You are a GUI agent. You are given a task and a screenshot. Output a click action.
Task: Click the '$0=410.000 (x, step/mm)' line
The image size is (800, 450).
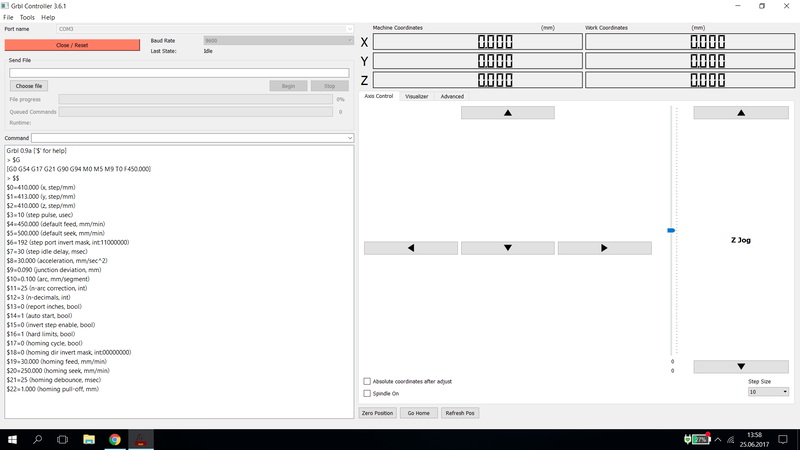(x=41, y=187)
